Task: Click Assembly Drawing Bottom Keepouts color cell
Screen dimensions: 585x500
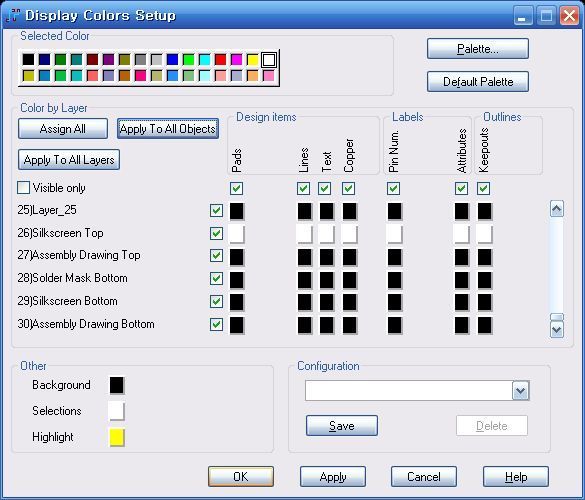Action: [x=485, y=325]
